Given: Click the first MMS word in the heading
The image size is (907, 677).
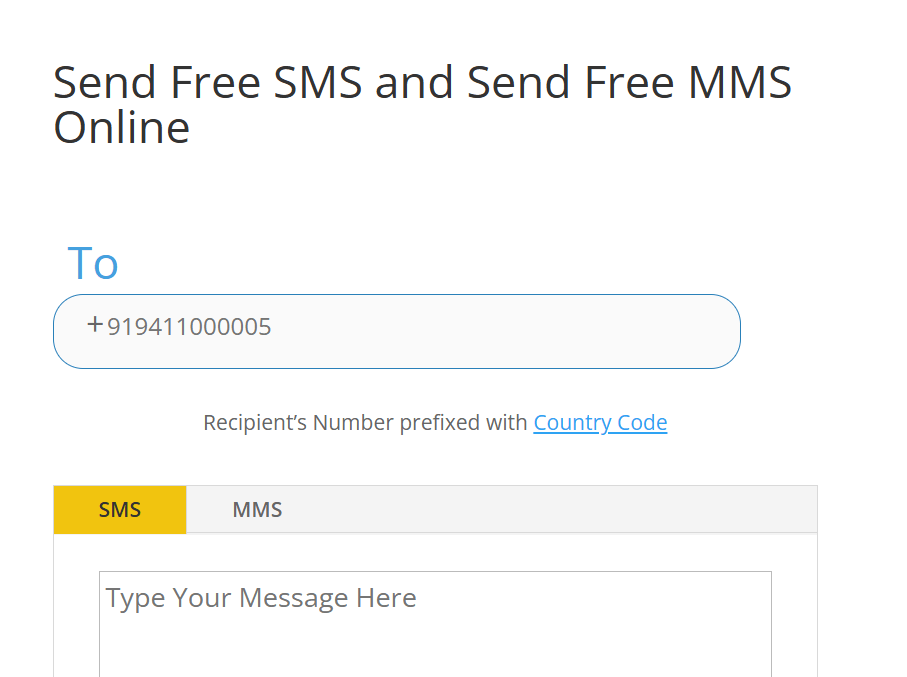Looking at the screenshot, I should coord(741,83).
